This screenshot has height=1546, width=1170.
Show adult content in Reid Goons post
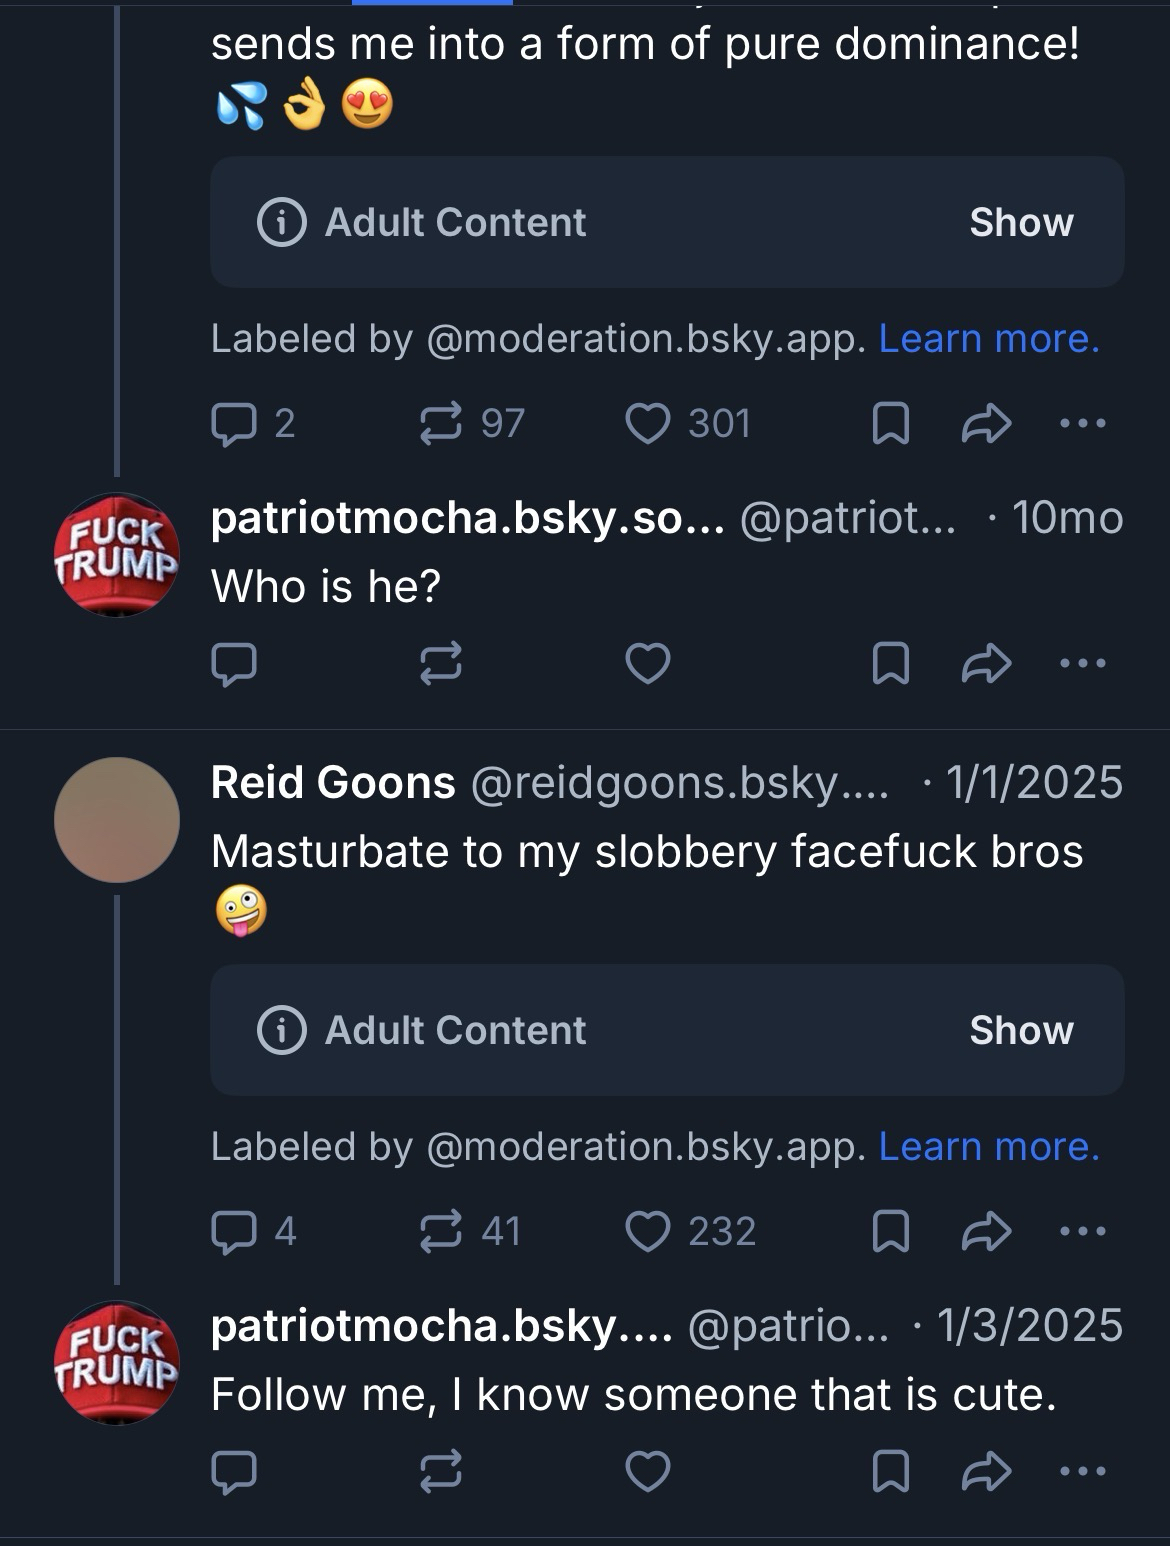point(1020,1030)
